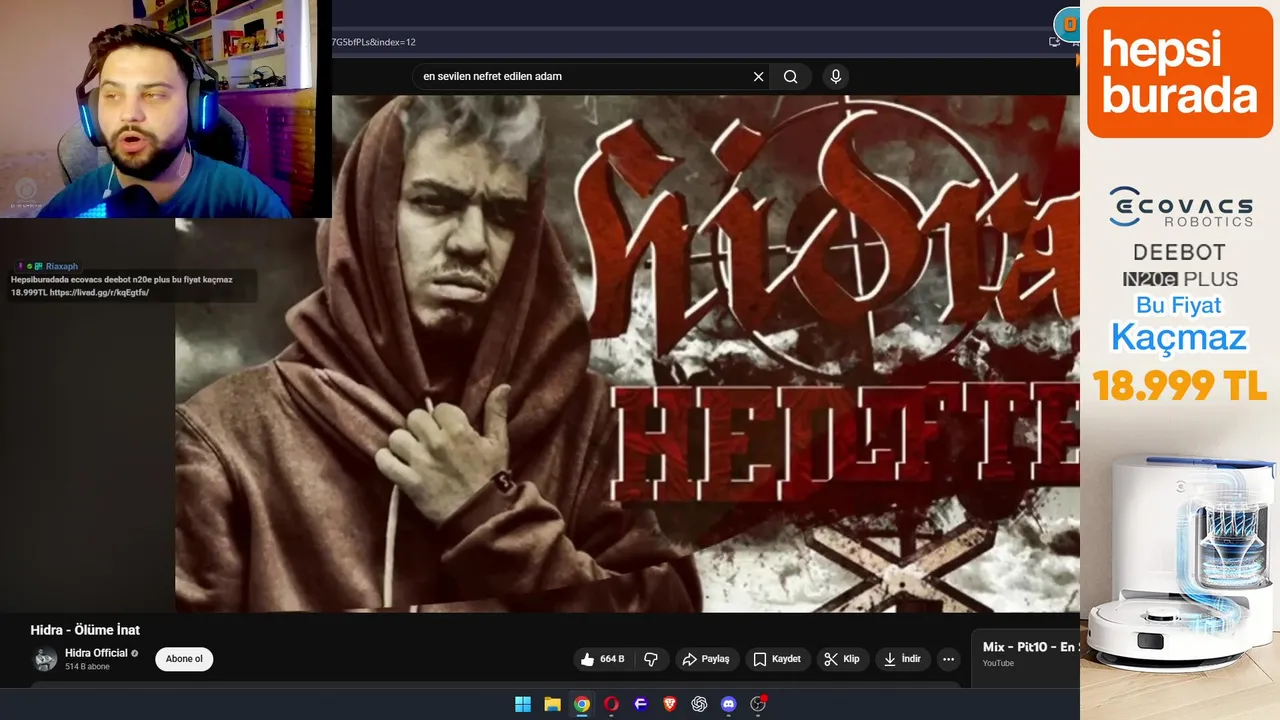Open Discord from the taskbar
1280x720 pixels.
click(729, 704)
